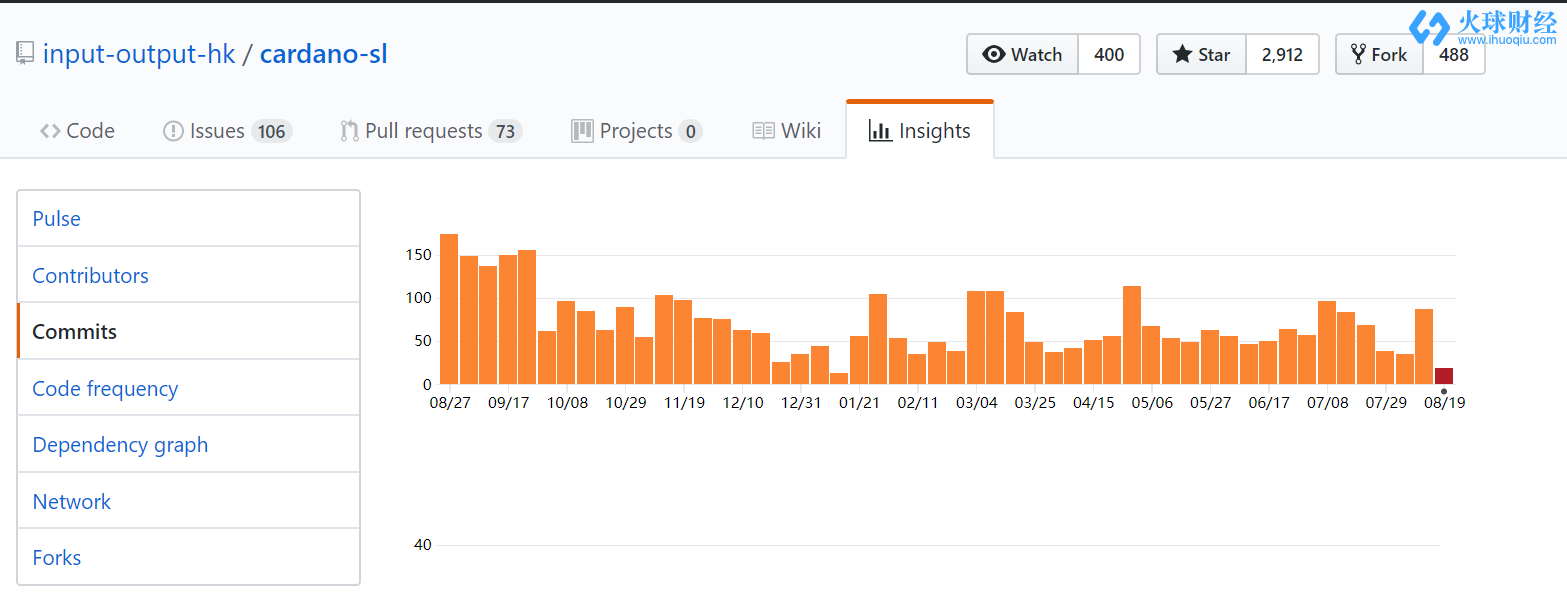Click the fork icon on Fork

(1358, 54)
